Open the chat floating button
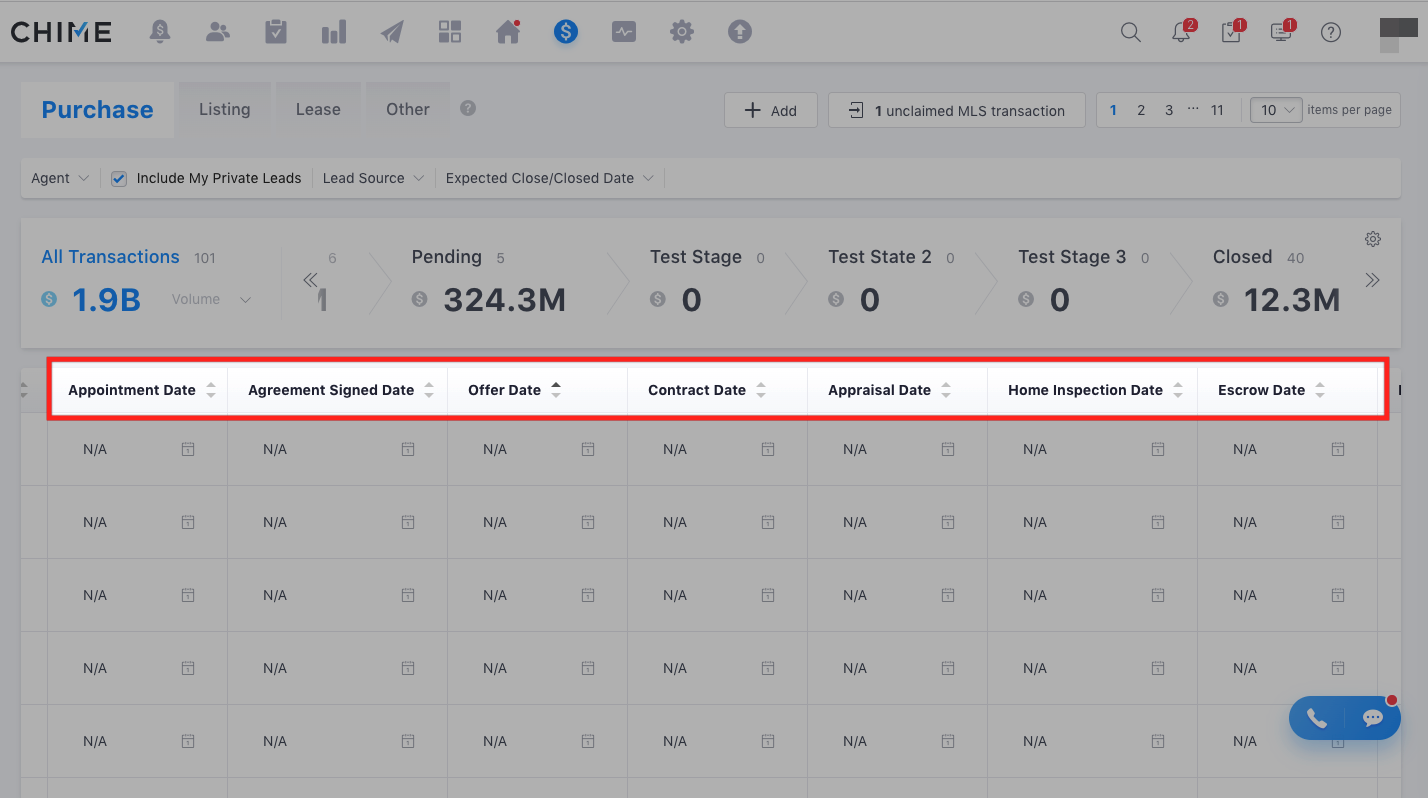Viewport: 1428px width, 798px height. pos(1373,719)
